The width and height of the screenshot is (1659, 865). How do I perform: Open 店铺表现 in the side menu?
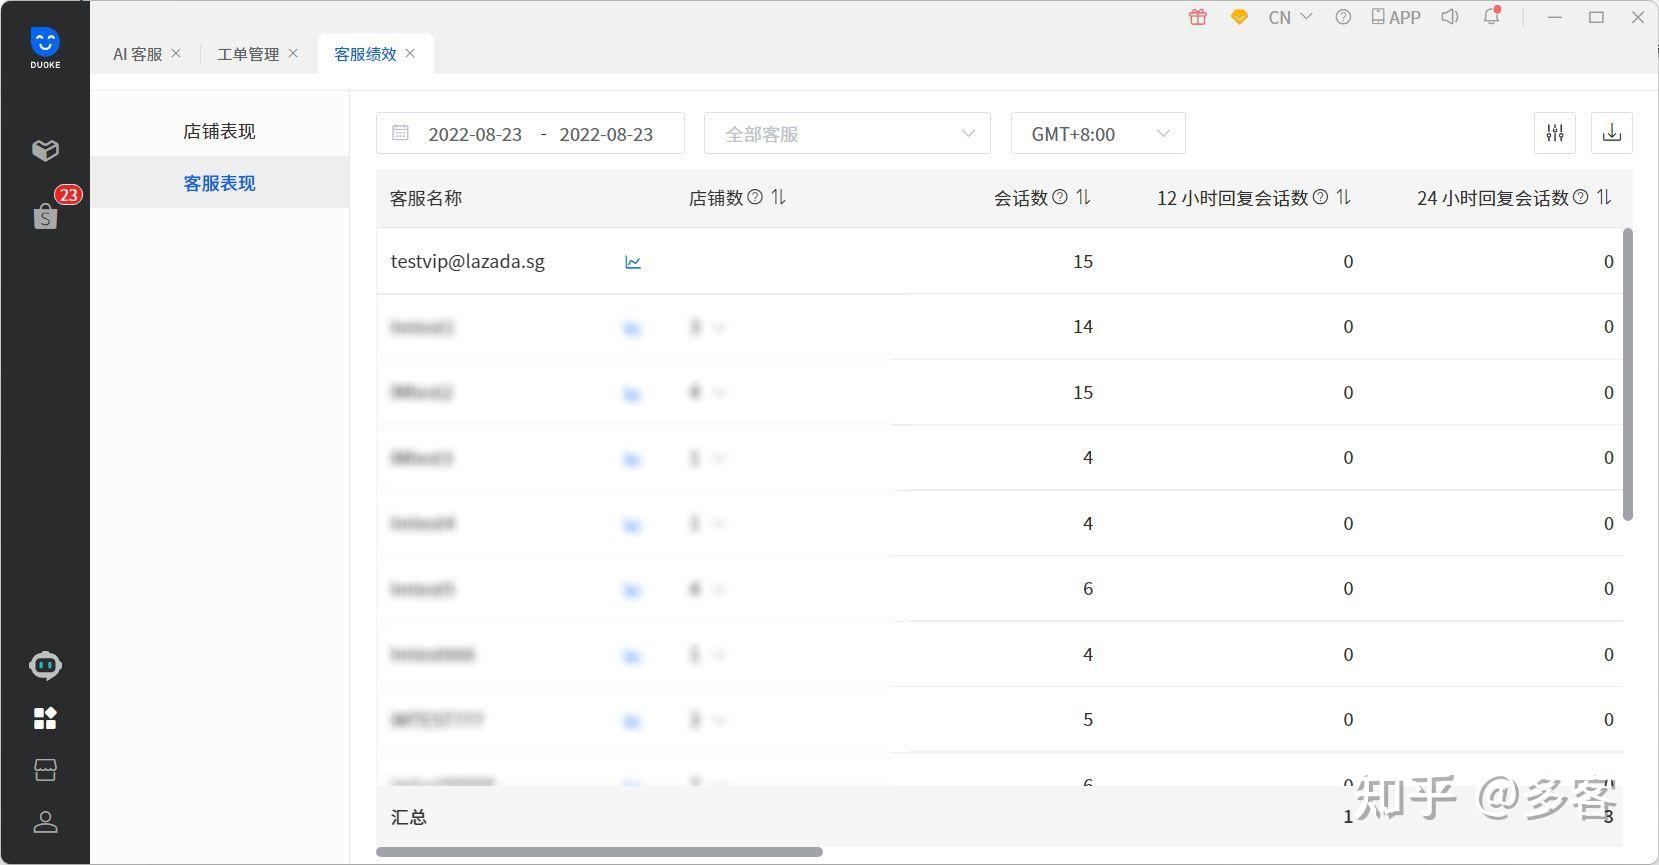[219, 131]
